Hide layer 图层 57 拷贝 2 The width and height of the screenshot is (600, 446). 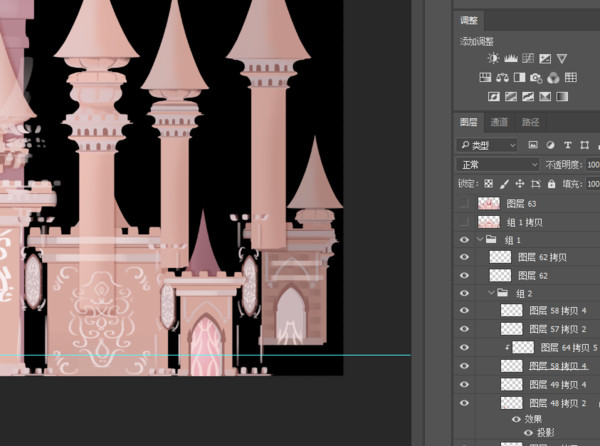coord(464,329)
